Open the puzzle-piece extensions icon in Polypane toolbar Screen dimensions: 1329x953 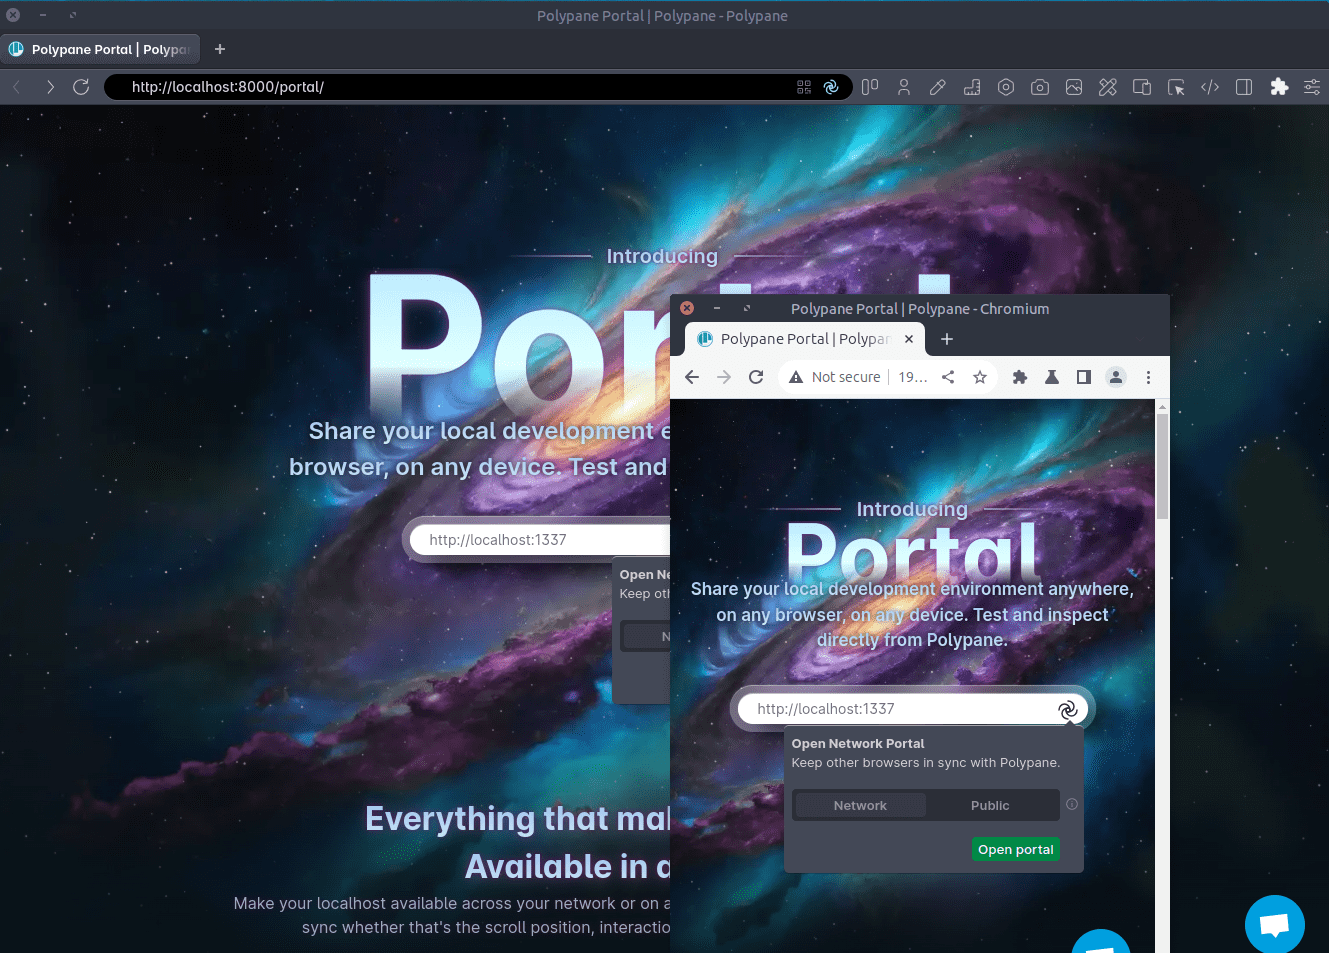1279,87
